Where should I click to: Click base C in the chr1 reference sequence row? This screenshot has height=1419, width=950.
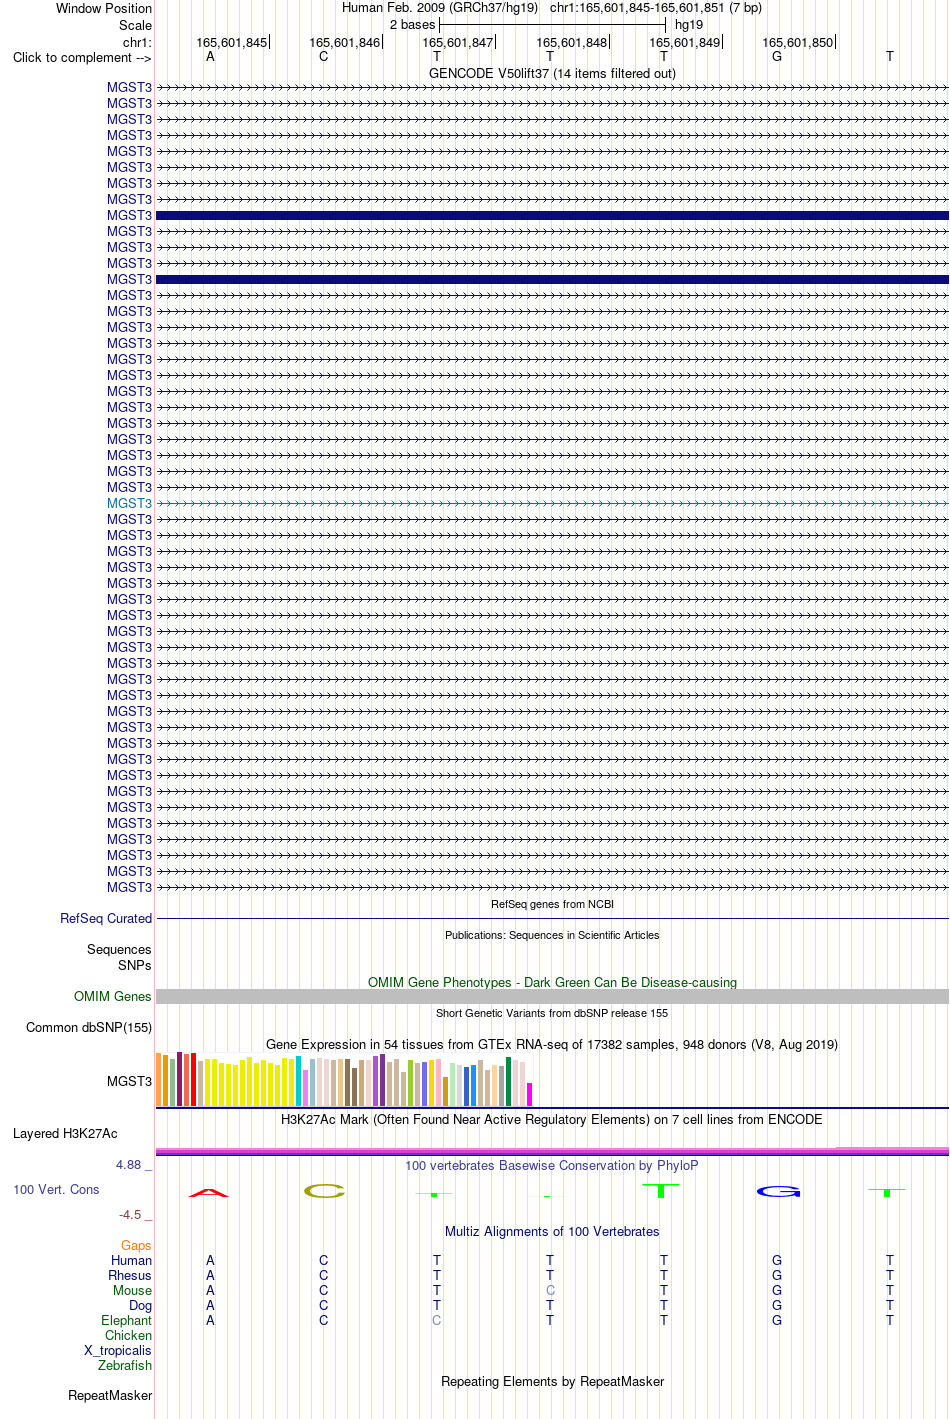click(323, 56)
